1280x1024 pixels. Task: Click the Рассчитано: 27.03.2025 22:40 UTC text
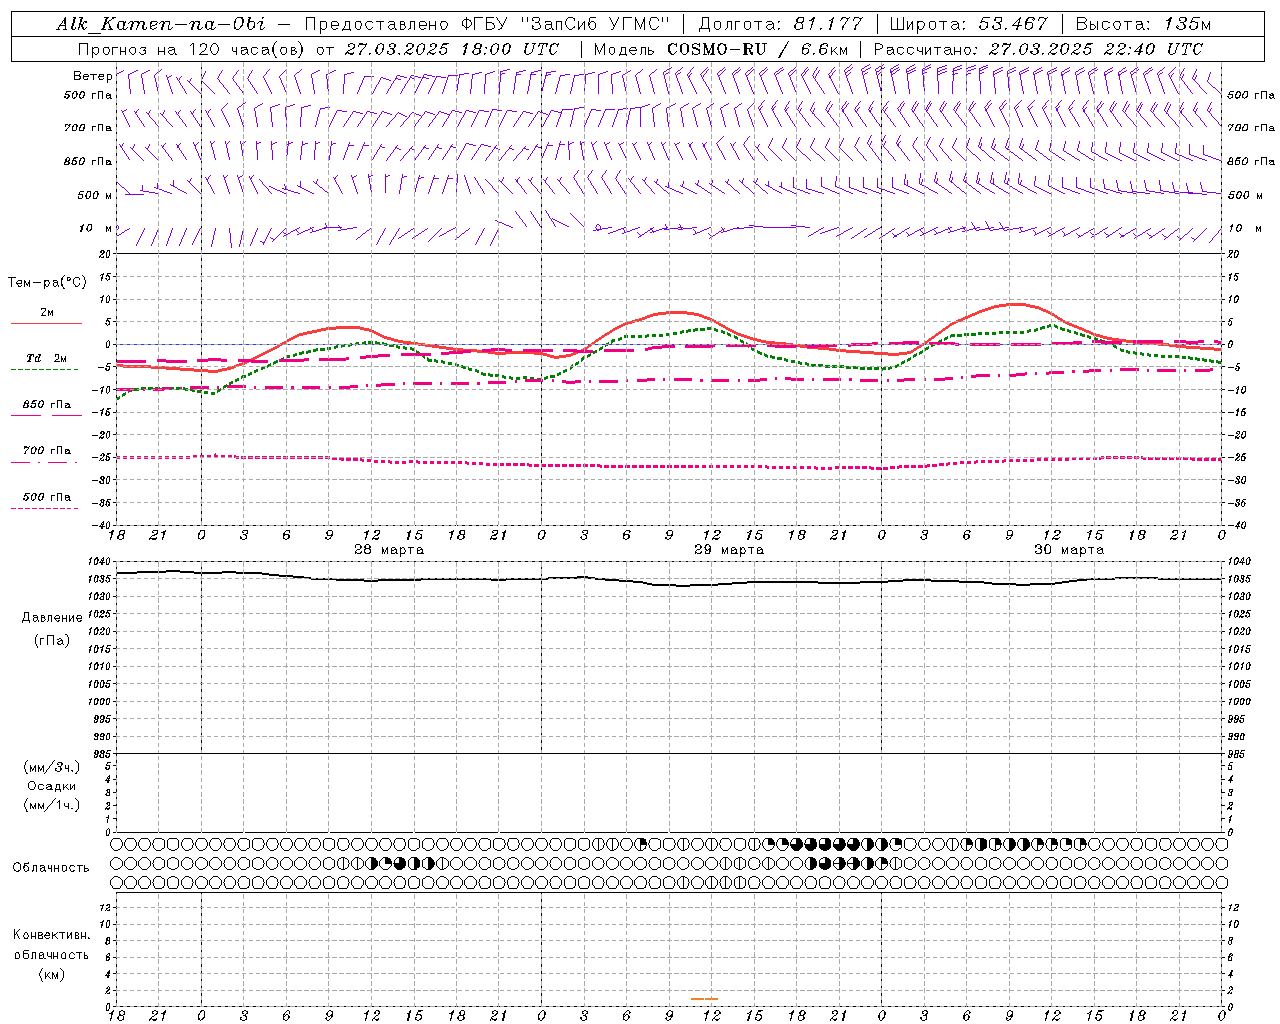pyautogui.click(x=1038, y=49)
